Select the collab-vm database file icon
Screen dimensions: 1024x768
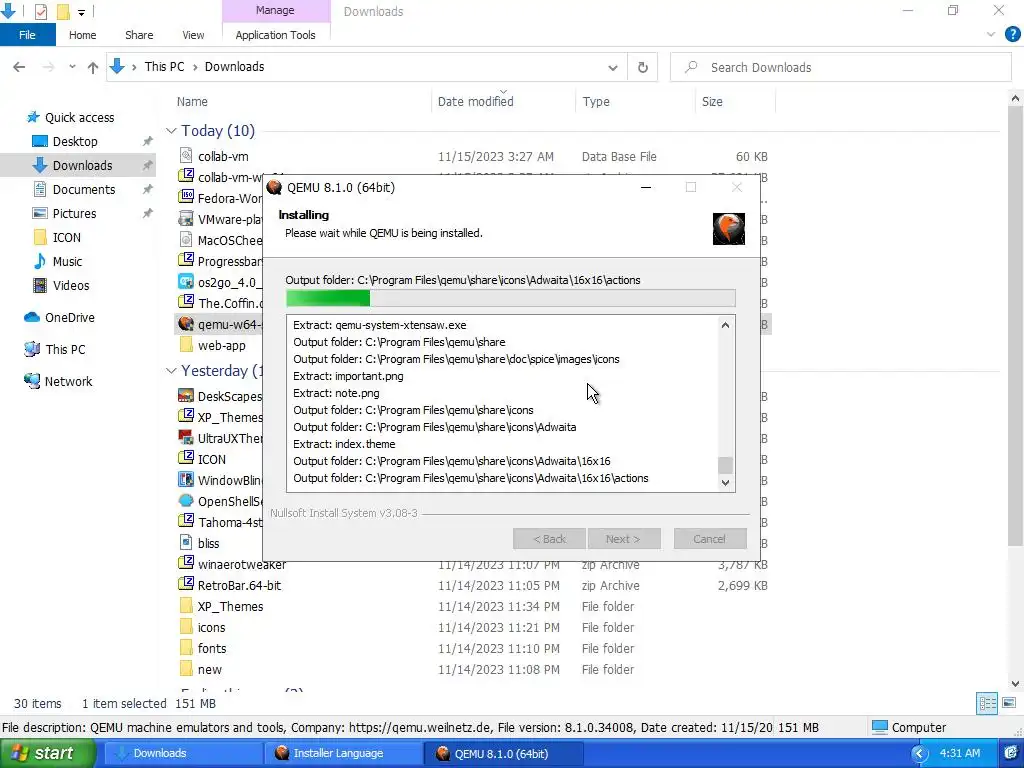186,155
